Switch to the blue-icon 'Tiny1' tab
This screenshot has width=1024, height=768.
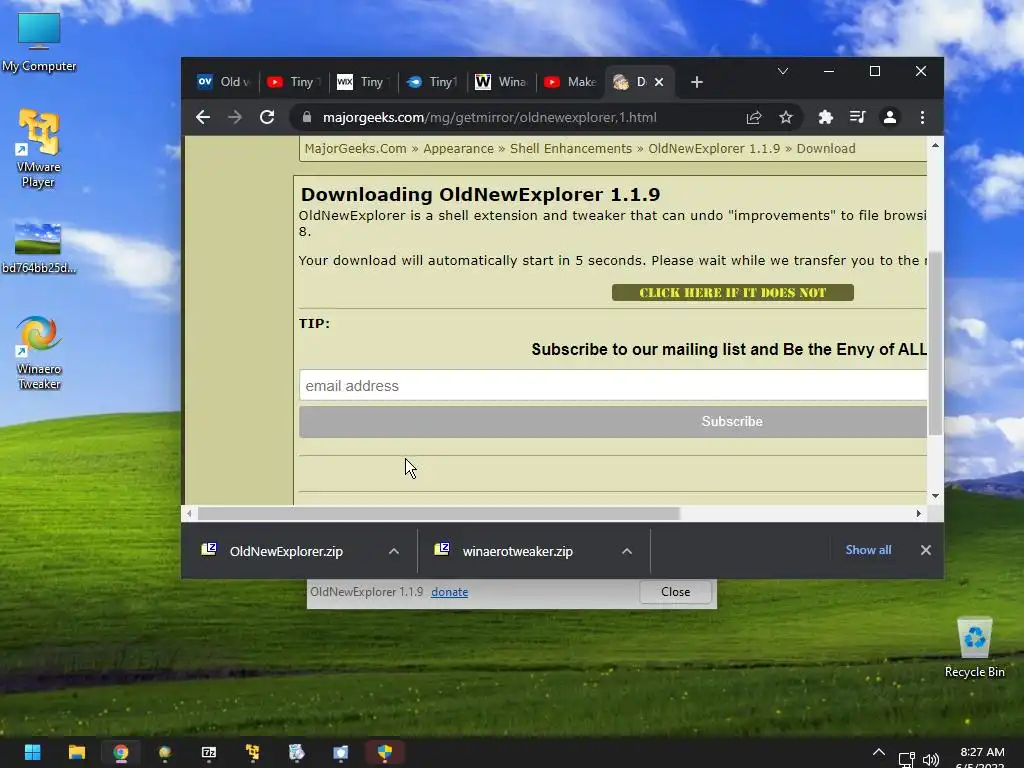(x=433, y=82)
